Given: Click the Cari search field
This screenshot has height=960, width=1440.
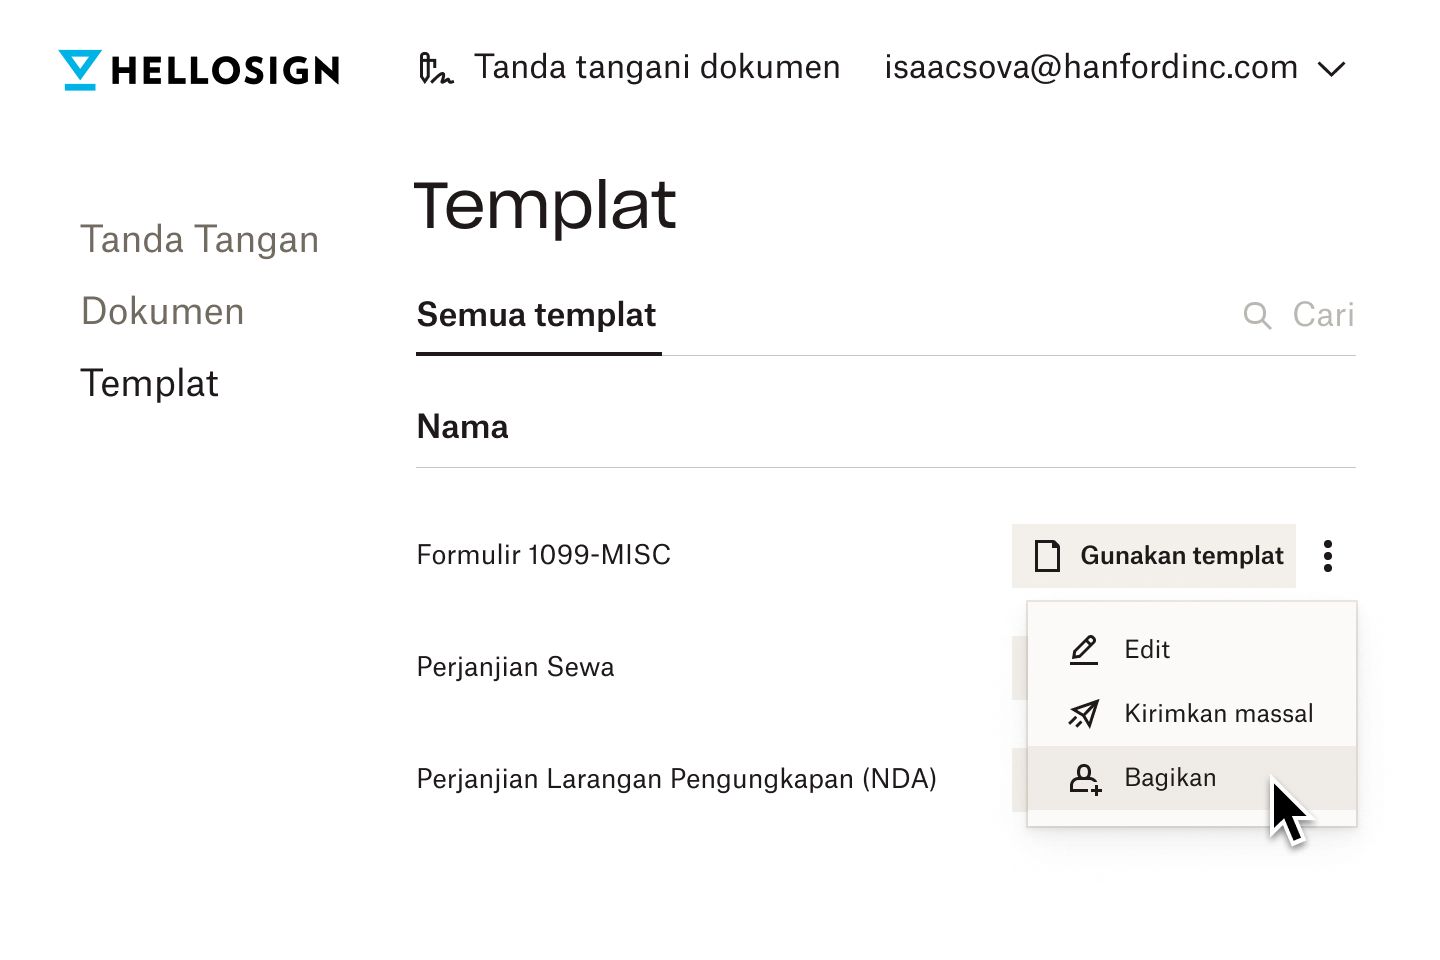Looking at the screenshot, I should pos(1323,315).
